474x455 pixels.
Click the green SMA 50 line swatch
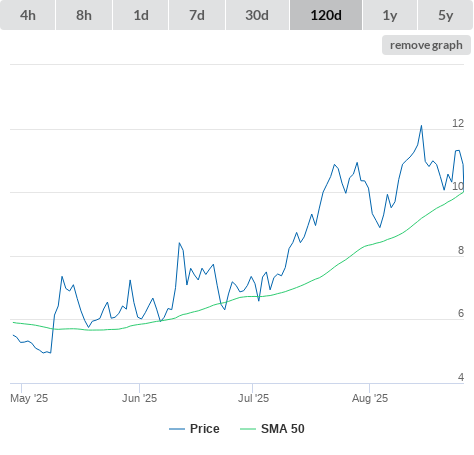coord(248,429)
